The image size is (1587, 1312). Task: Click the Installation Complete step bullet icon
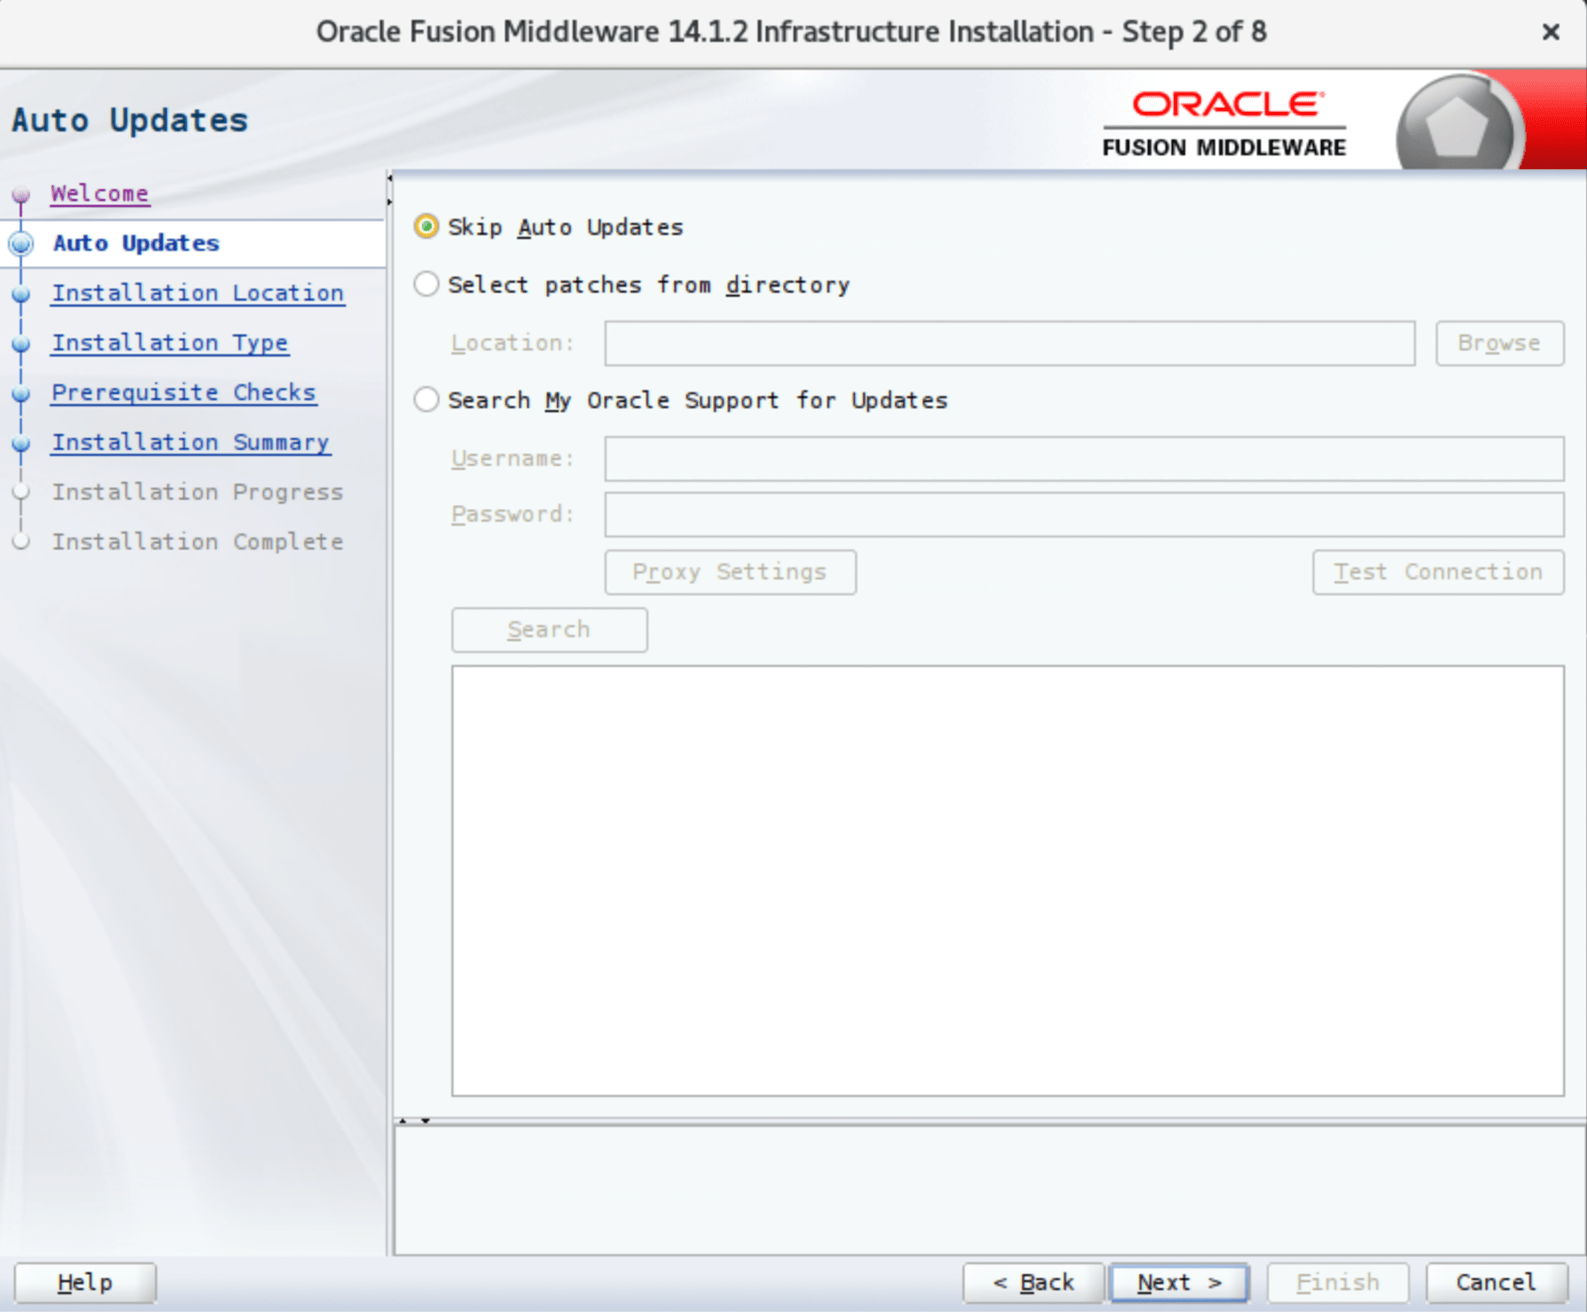click(x=21, y=542)
